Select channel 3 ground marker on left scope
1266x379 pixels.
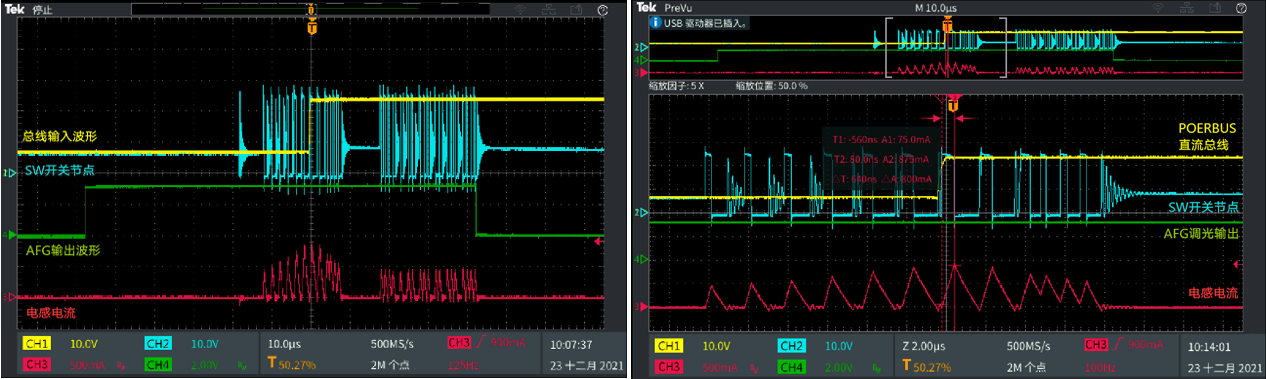11,298
